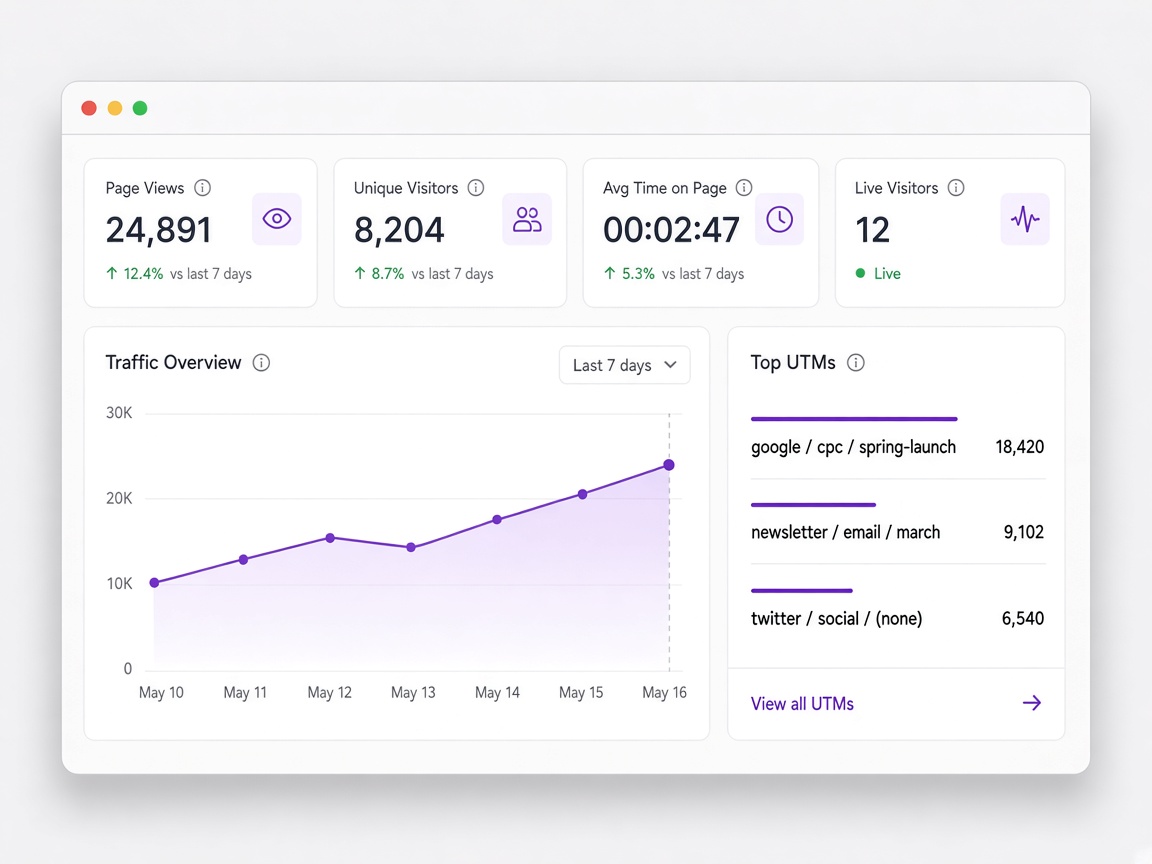The image size is (1152, 864).
Task: Click the May 13 axis label
Action: tap(413, 692)
